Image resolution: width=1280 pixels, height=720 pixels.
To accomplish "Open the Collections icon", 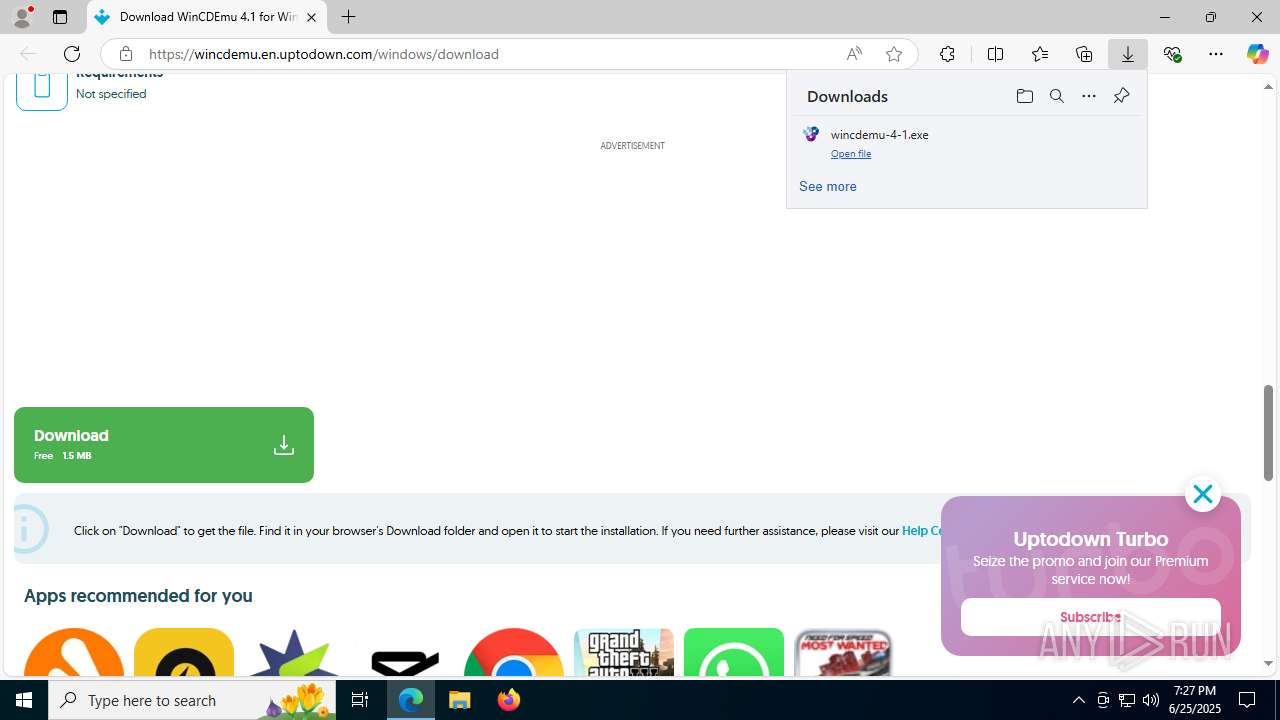I will point(1084,54).
